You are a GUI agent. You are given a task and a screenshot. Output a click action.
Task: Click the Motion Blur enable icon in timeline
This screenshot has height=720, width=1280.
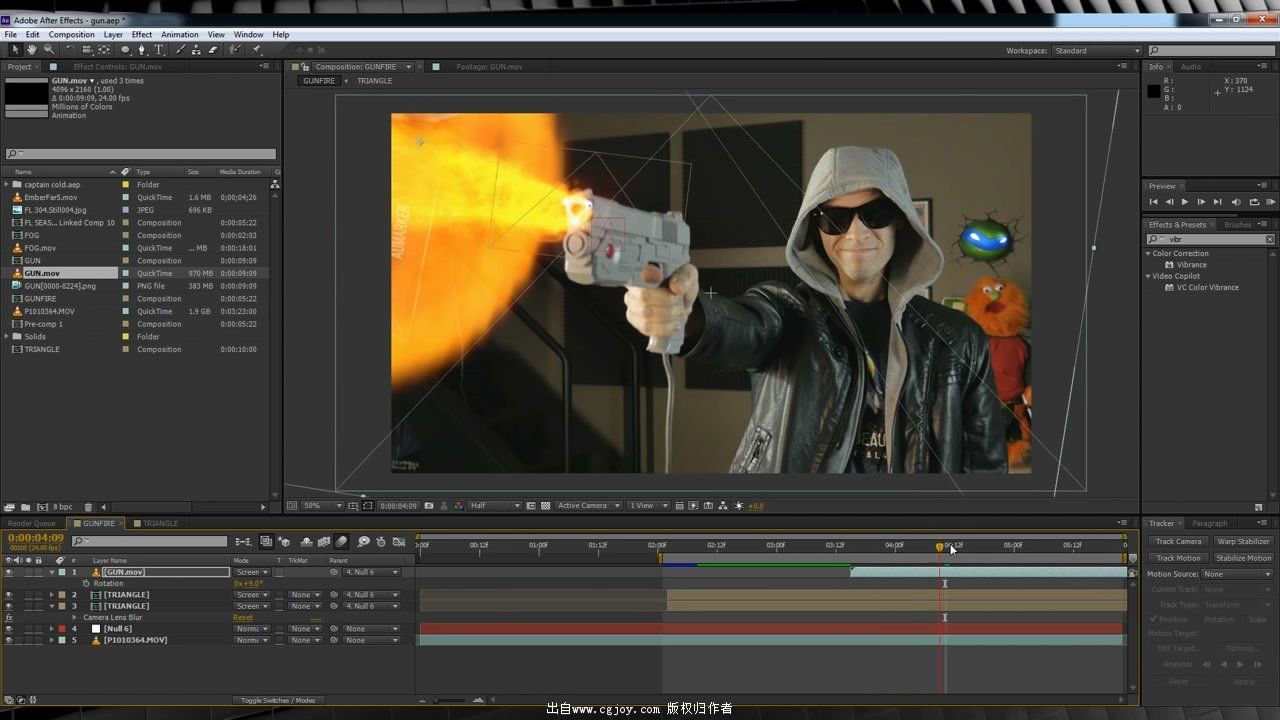[341, 542]
